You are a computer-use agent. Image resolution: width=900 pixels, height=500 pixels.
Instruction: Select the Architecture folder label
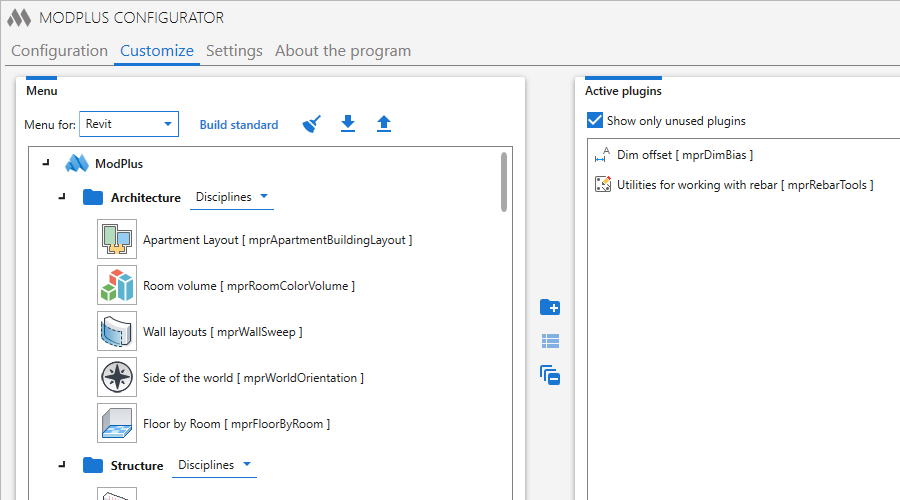coord(146,197)
